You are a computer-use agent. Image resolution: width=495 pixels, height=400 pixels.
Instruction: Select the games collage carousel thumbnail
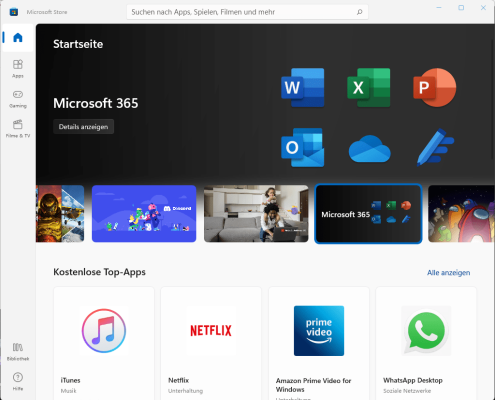point(60,214)
